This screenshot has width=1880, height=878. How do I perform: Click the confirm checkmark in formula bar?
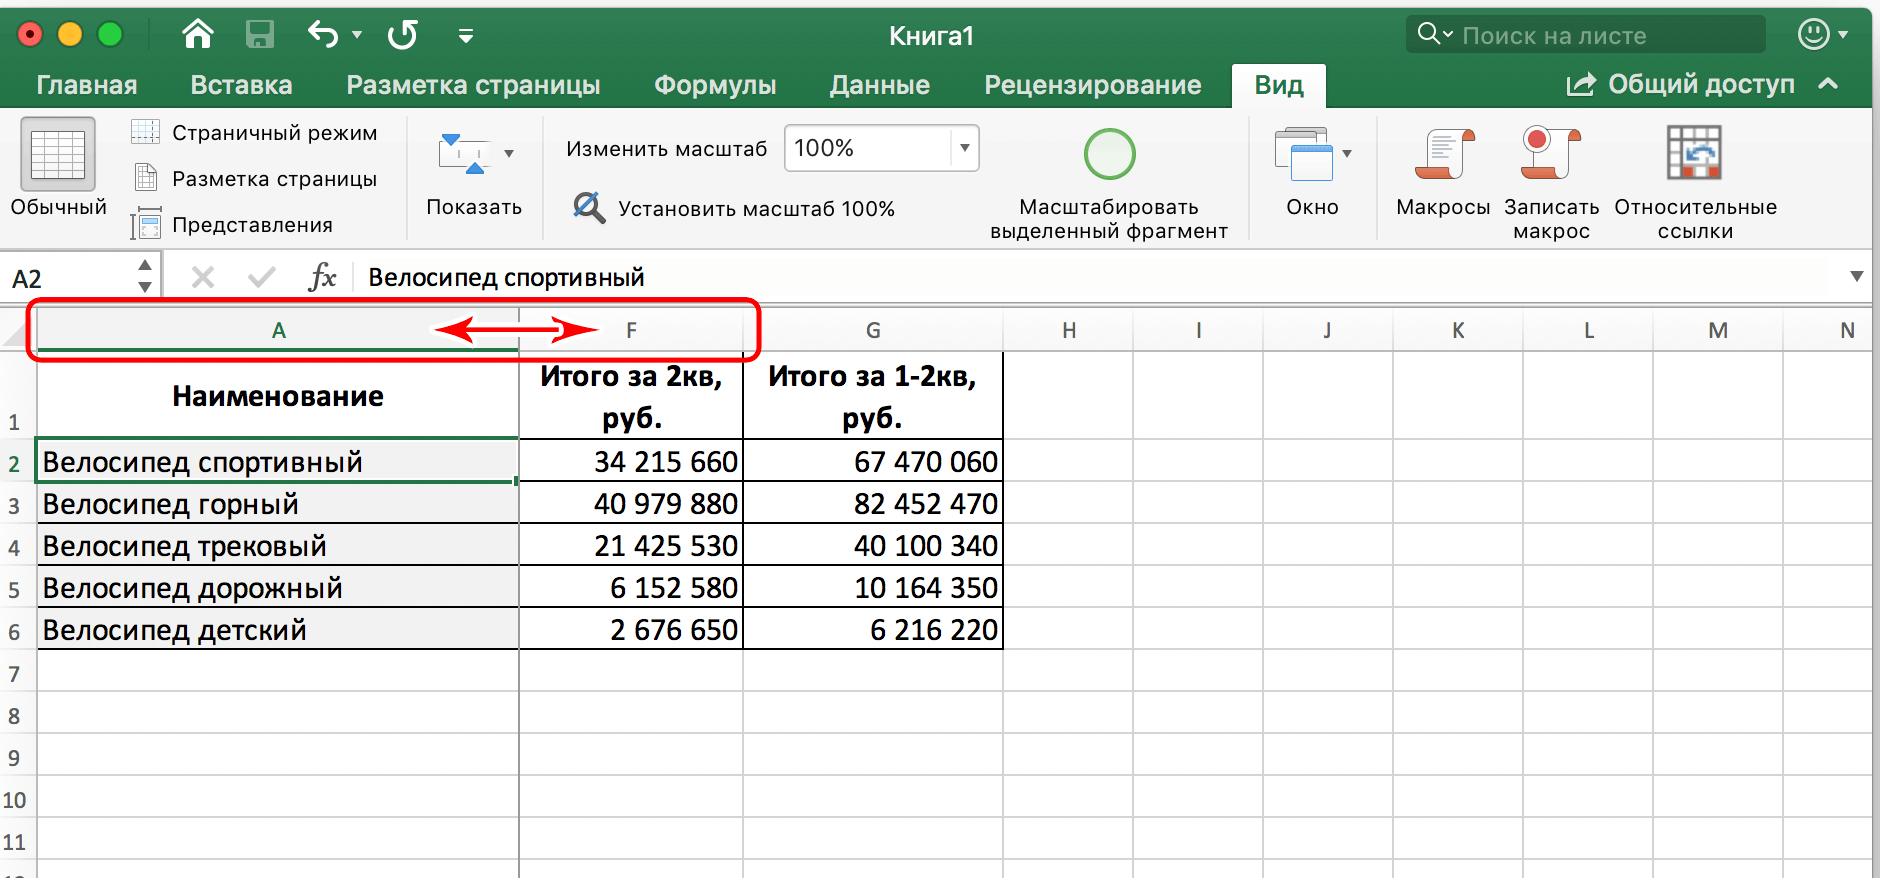coord(262,277)
